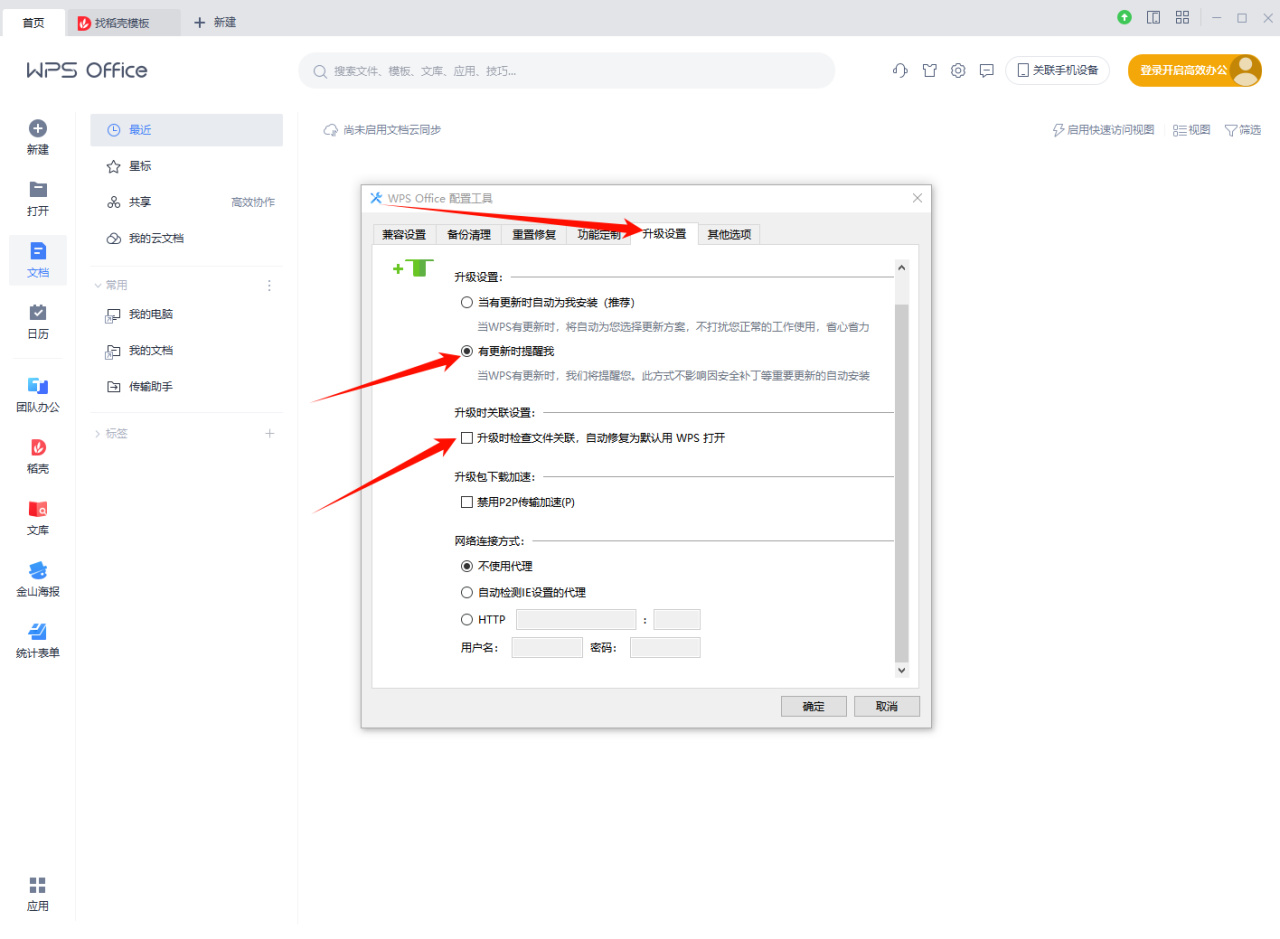Viewport: 1280px width, 939px height.
Task: Switch to the 备份清理 tab
Action: point(468,235)
